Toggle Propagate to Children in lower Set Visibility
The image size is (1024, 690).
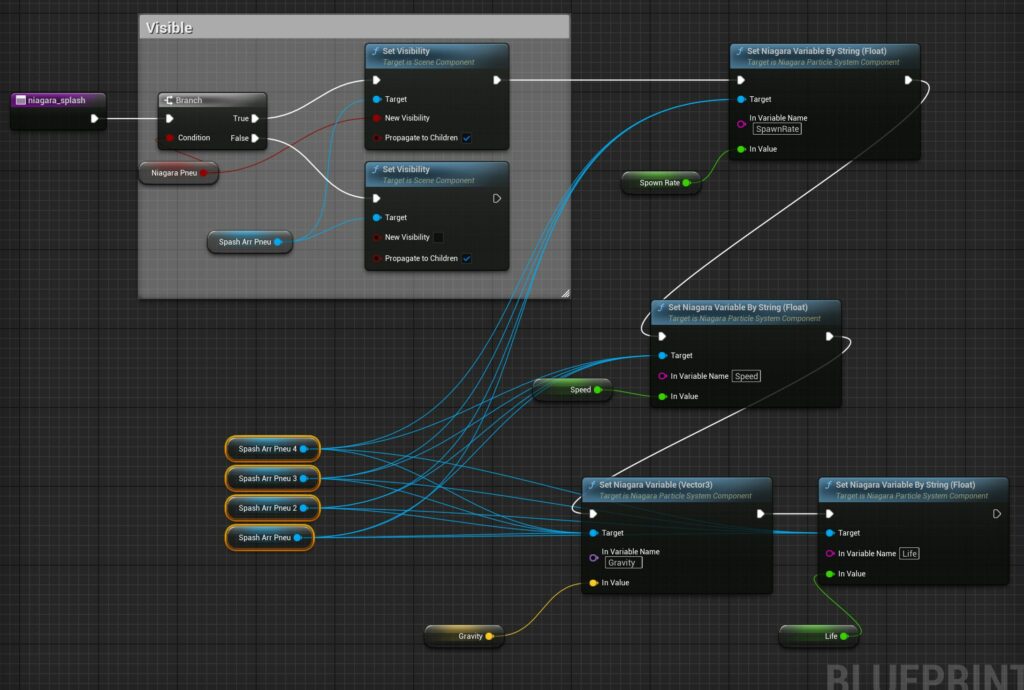(467, 258)
